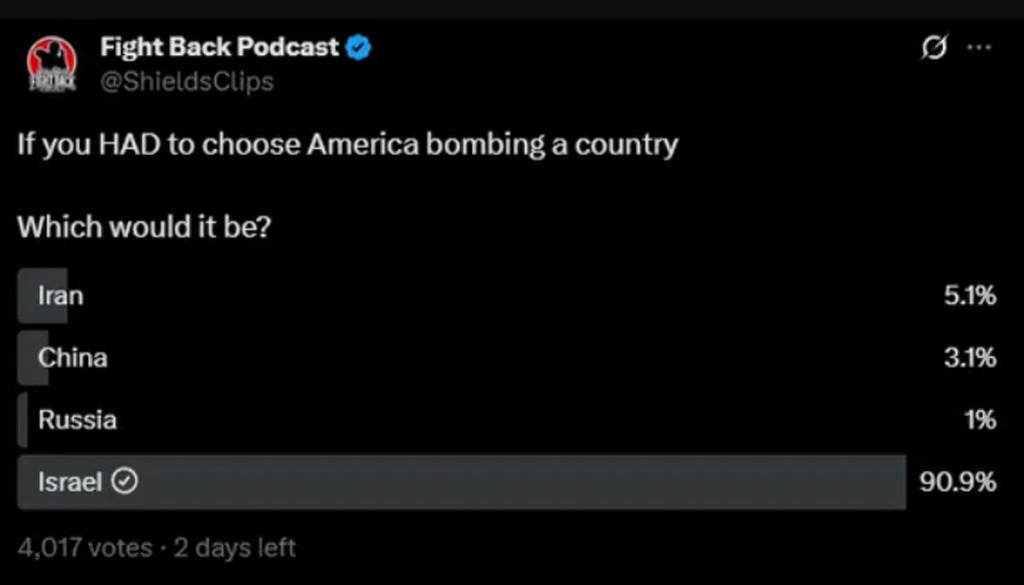Image resolution: width=1024 pixels, height=585 pixels.
Task: Click the blue verified badge
Action: click(x=359, y=48)
